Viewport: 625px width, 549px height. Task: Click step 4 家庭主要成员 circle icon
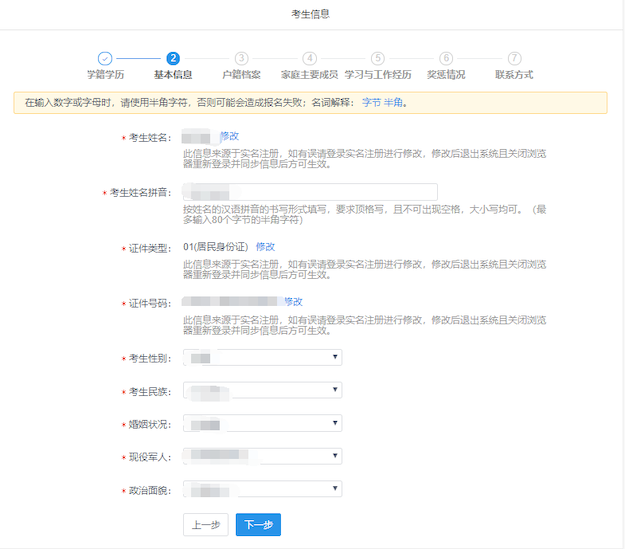[x=310, y=59]
